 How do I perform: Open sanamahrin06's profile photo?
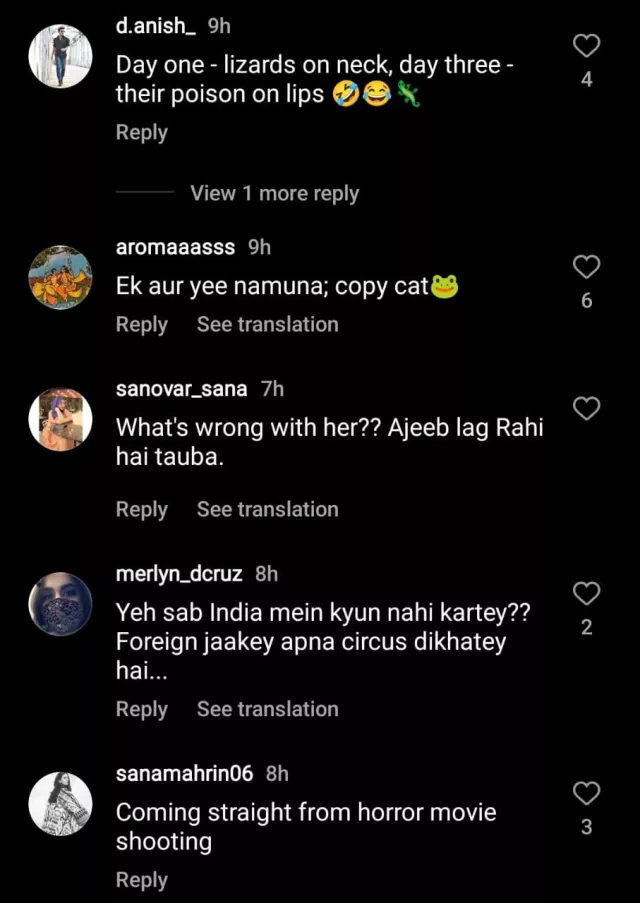pyautogui.click(x=60, y=803)
